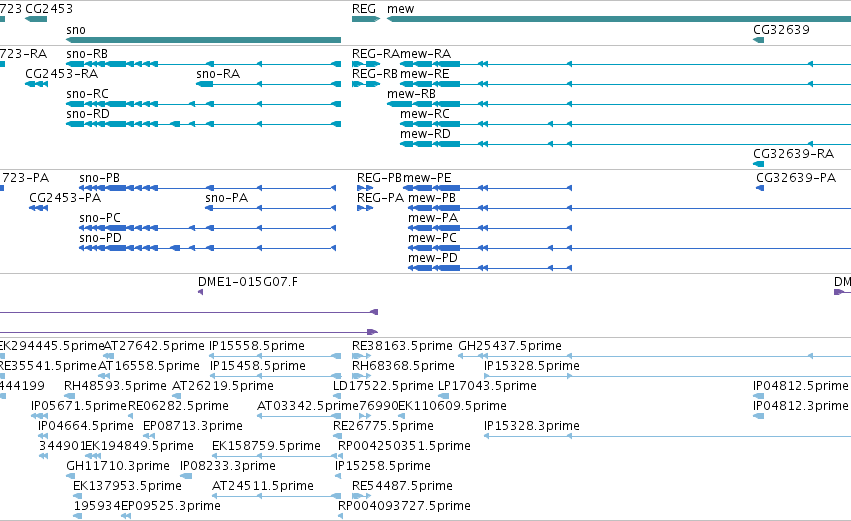
Task: Select the sno-PB protein label
Action: 99,178
